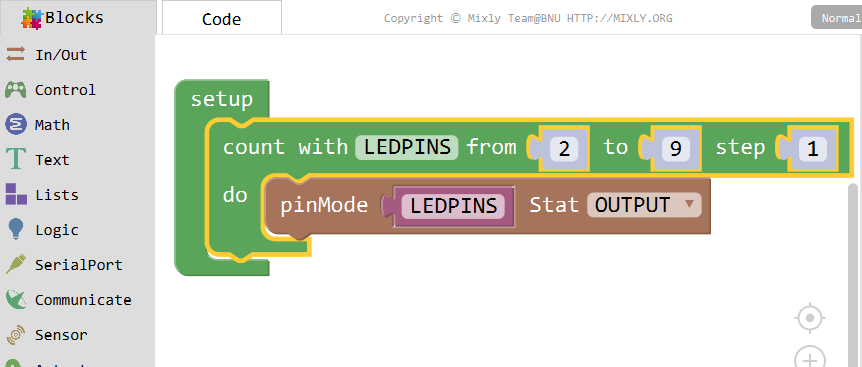Select the Communicate satellite dish icon
This screenshot has height=367, width=862.
[x=15, y=299]
